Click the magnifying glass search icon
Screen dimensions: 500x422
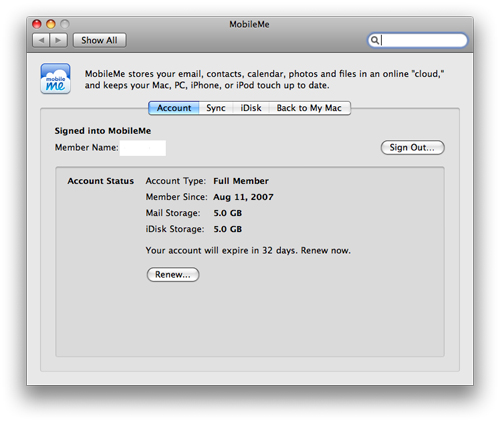(375, 40)
